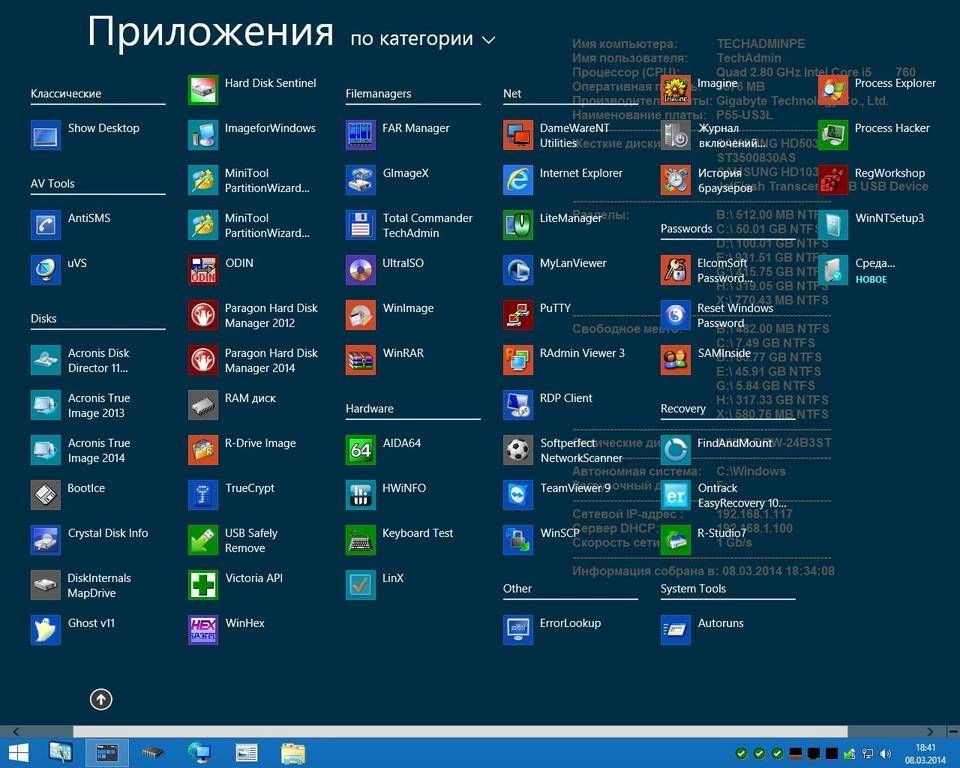Open the uVS tool icon
960x768 pixels.
[x=45, y=270]
